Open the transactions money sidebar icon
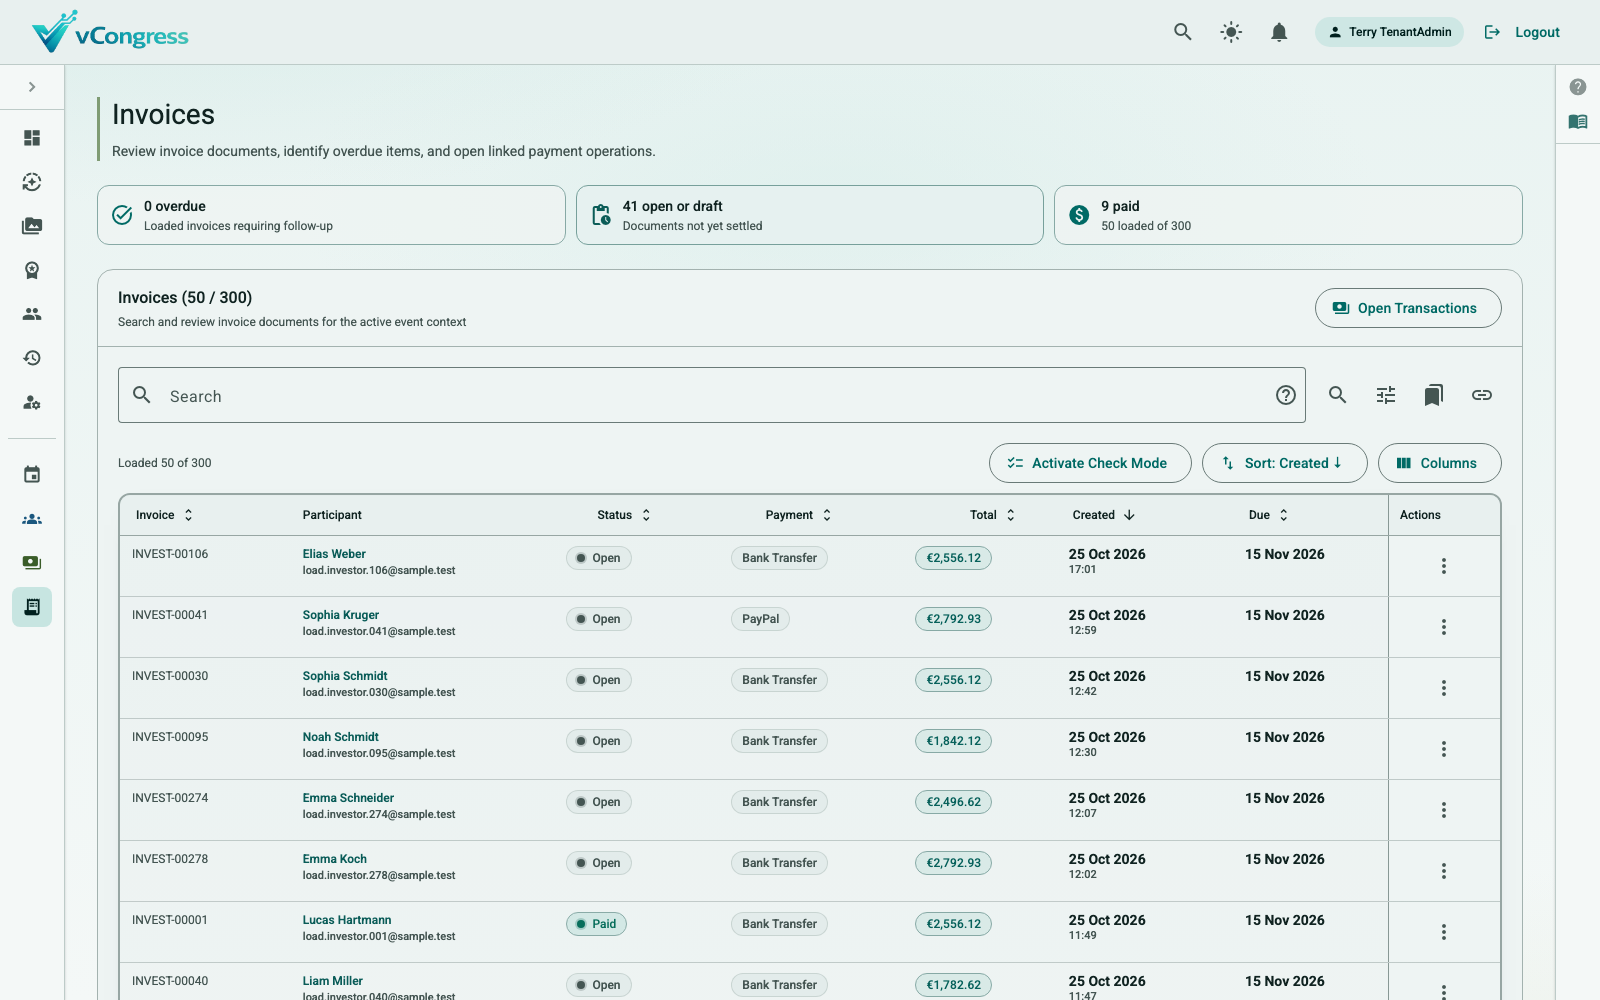 point(32,563)
